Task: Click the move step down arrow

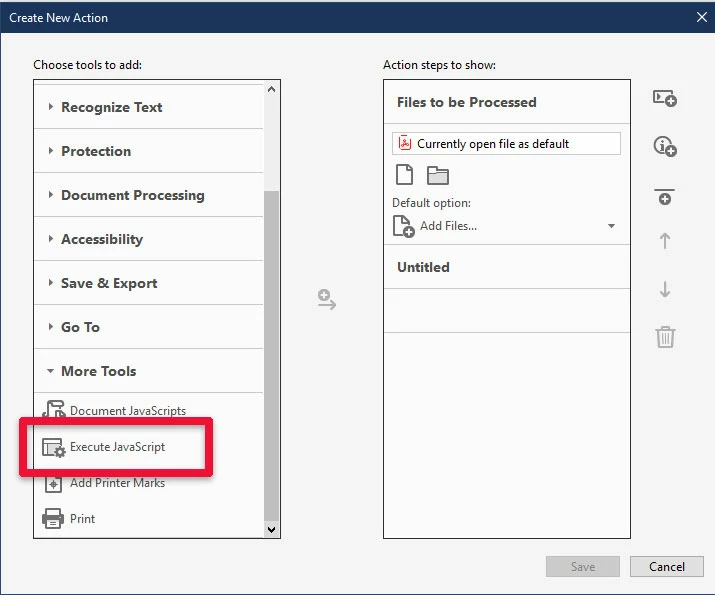Action: pos(665,289)
